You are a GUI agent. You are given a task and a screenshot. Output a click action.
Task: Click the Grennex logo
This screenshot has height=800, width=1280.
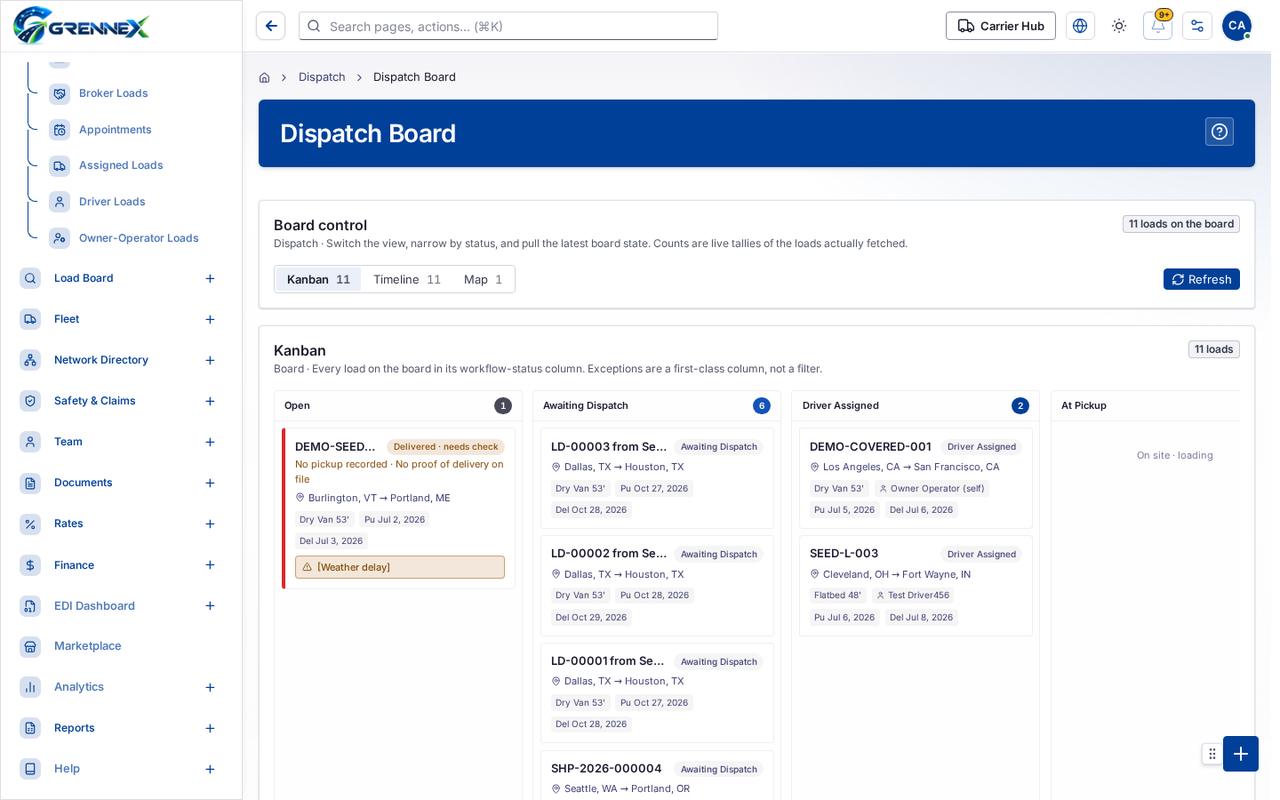(81, 25)
